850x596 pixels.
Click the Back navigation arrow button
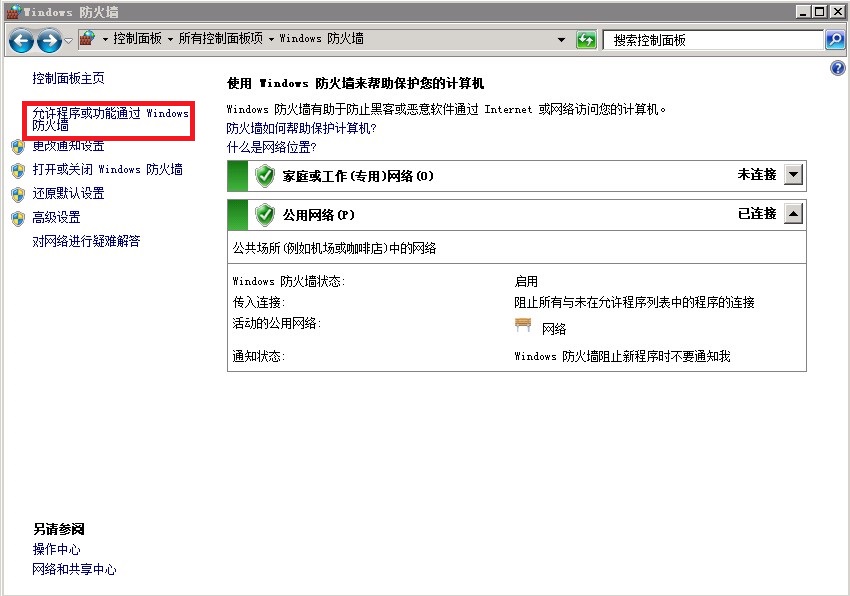(x=21, y=40)
